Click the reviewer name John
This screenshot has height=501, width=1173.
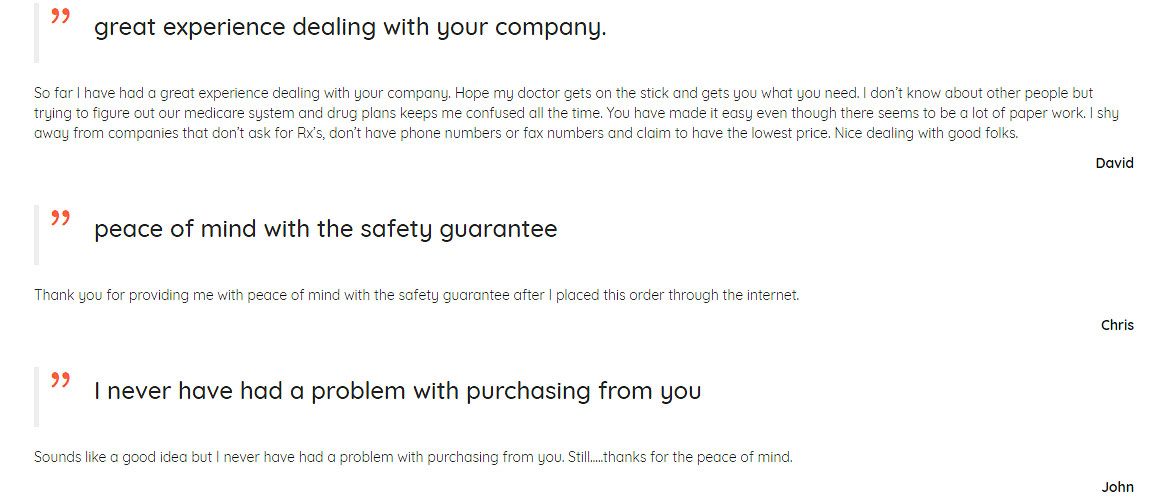point(1118,487)
